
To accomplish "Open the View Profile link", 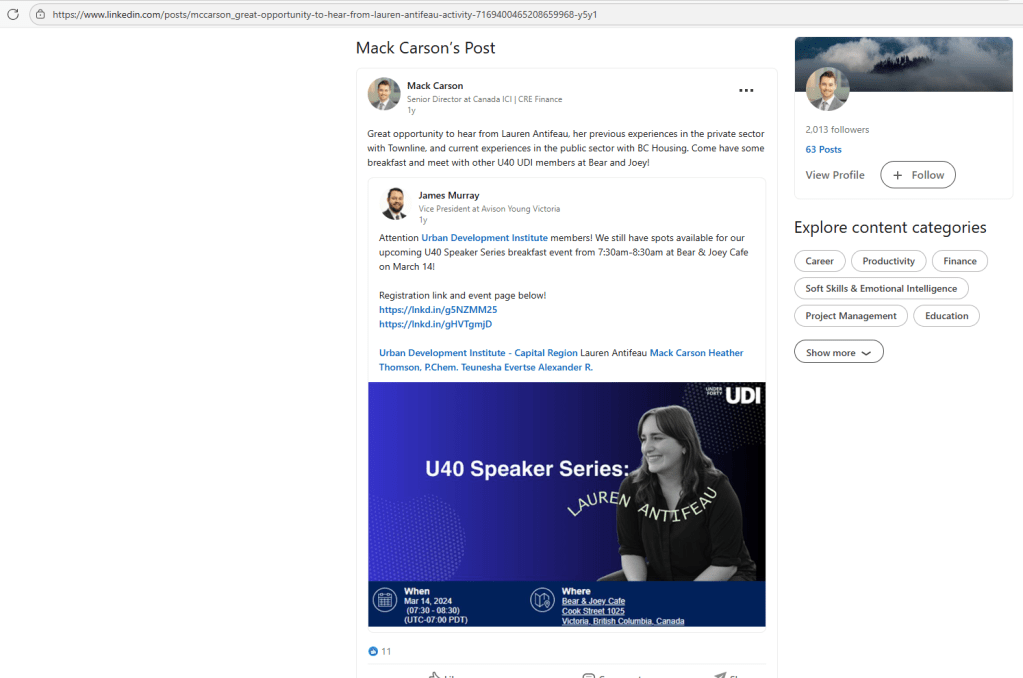I will [x=834, y=175].
